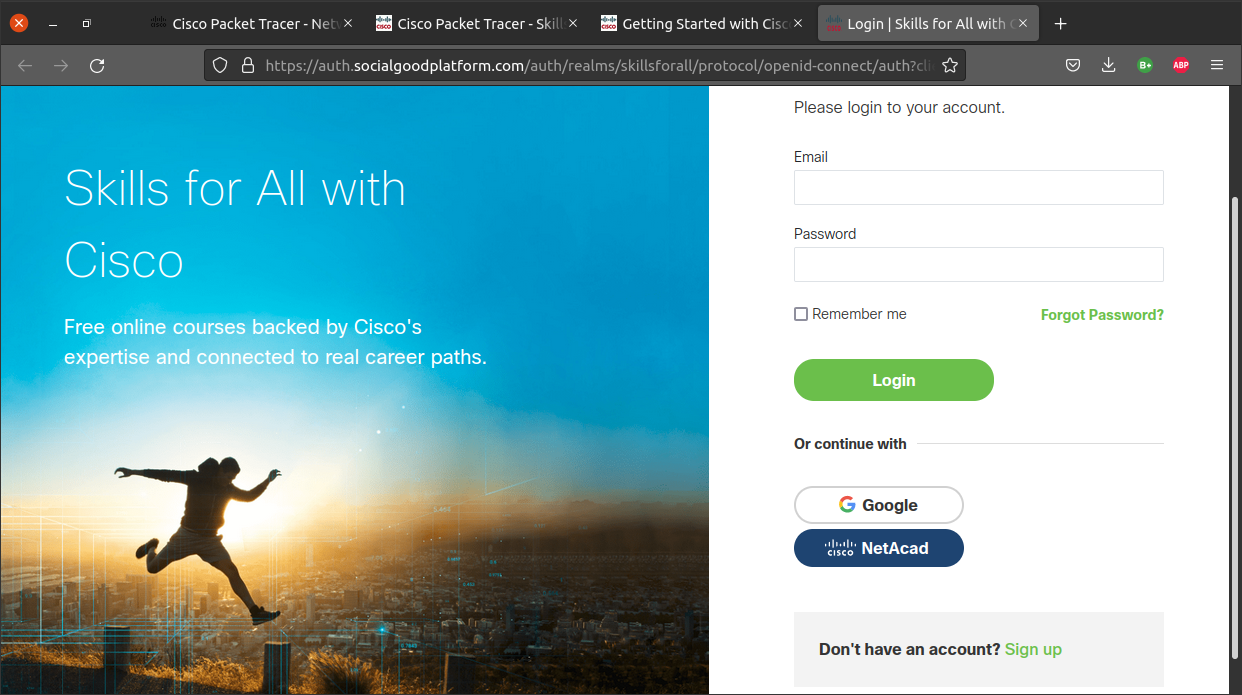Open a new browser tab
This screenshot has width=1242, height=695.
click(x=1061, y=23)
